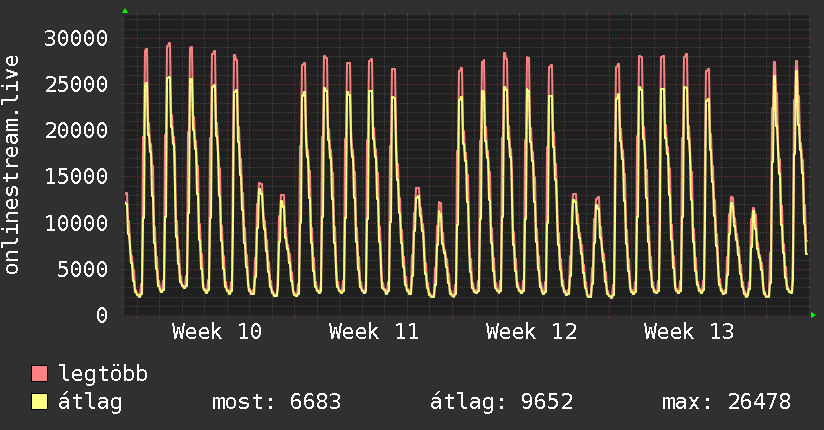Click the 0 y-axis tick label
This screenshot has height=430, width=824.
click(101, 315)
